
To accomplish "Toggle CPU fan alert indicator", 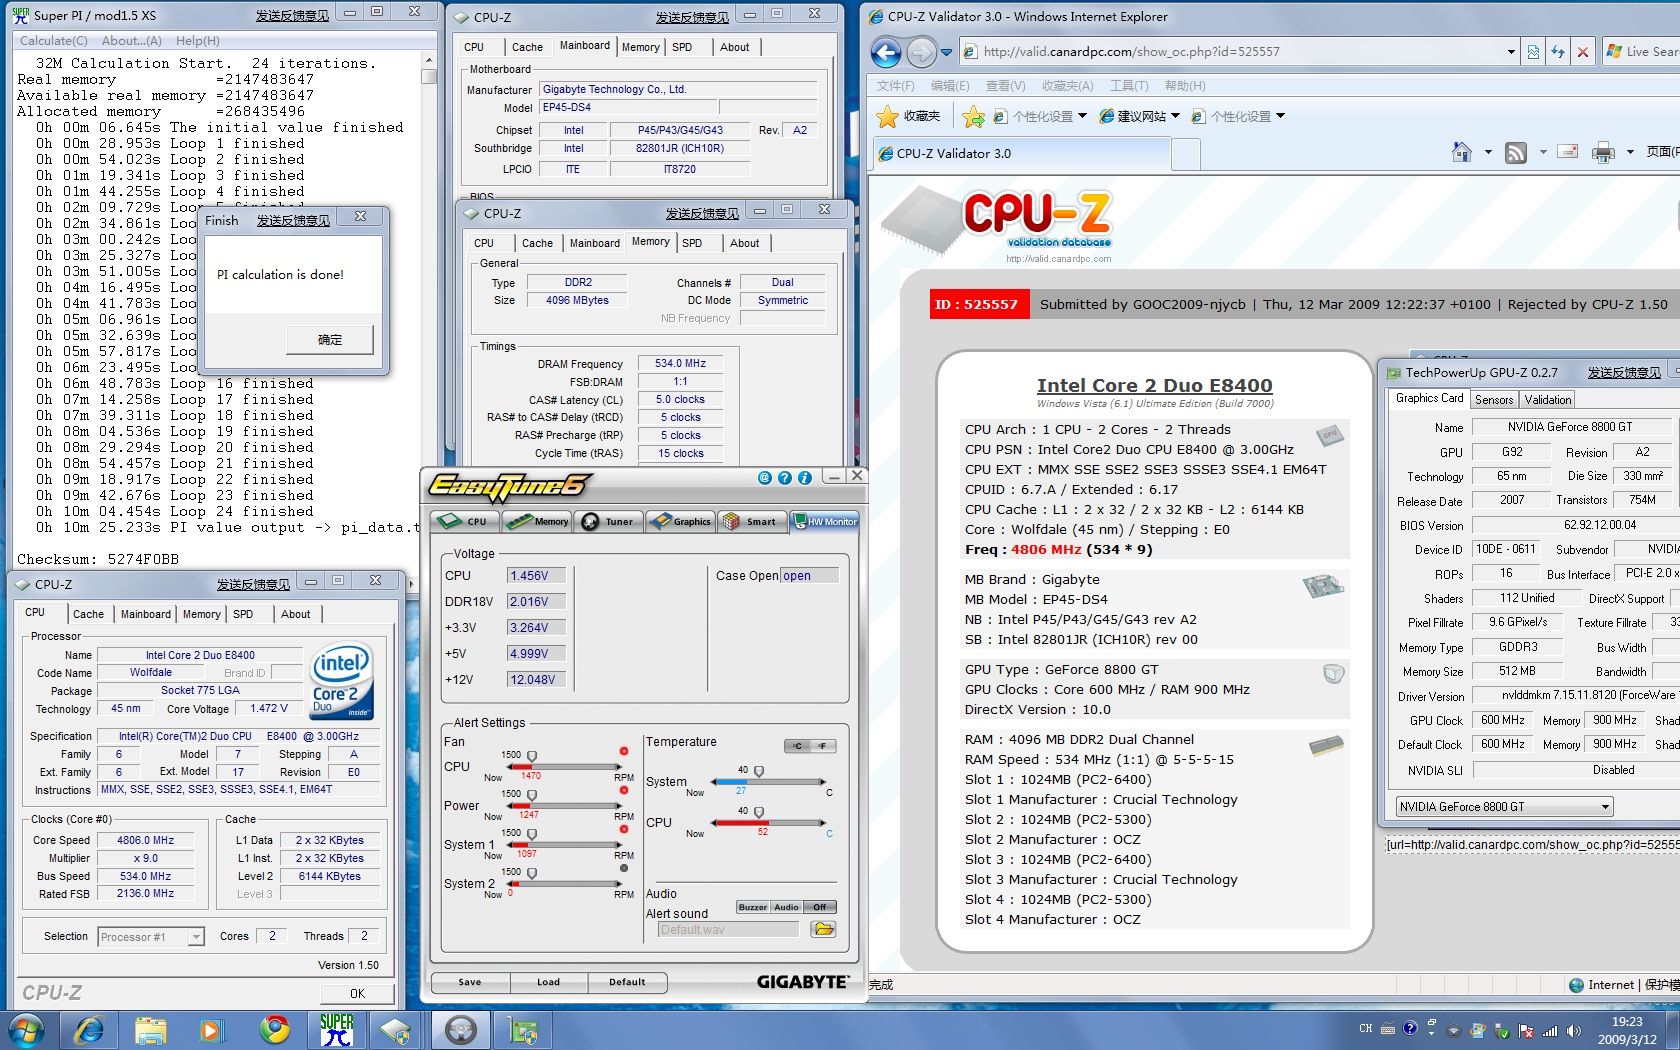I will pos(623,751).
